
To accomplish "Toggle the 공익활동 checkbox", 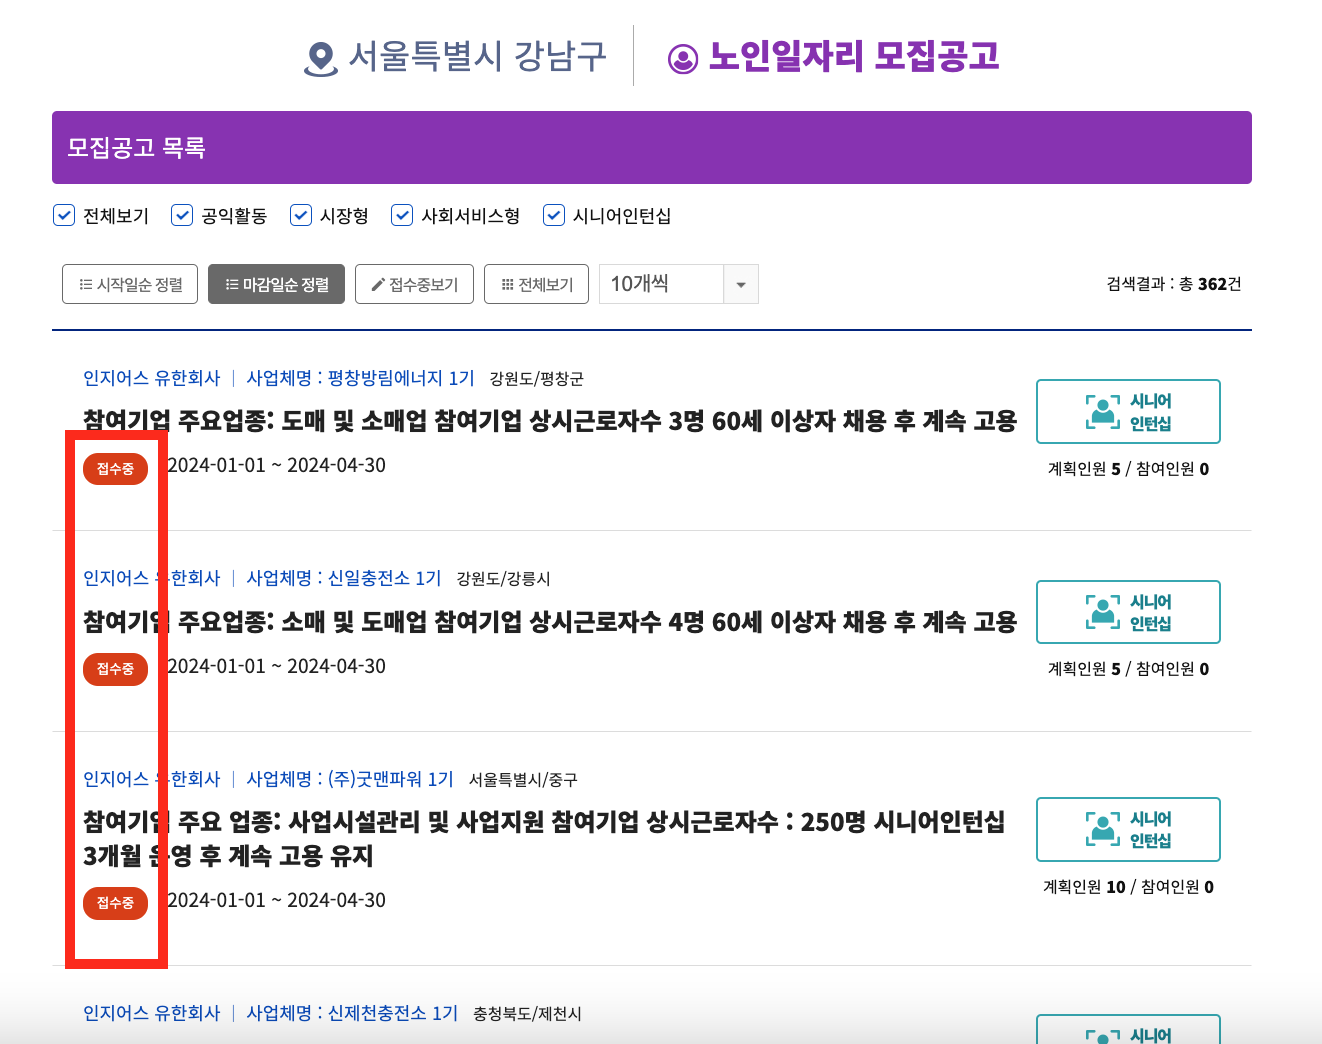I will 182,215.
